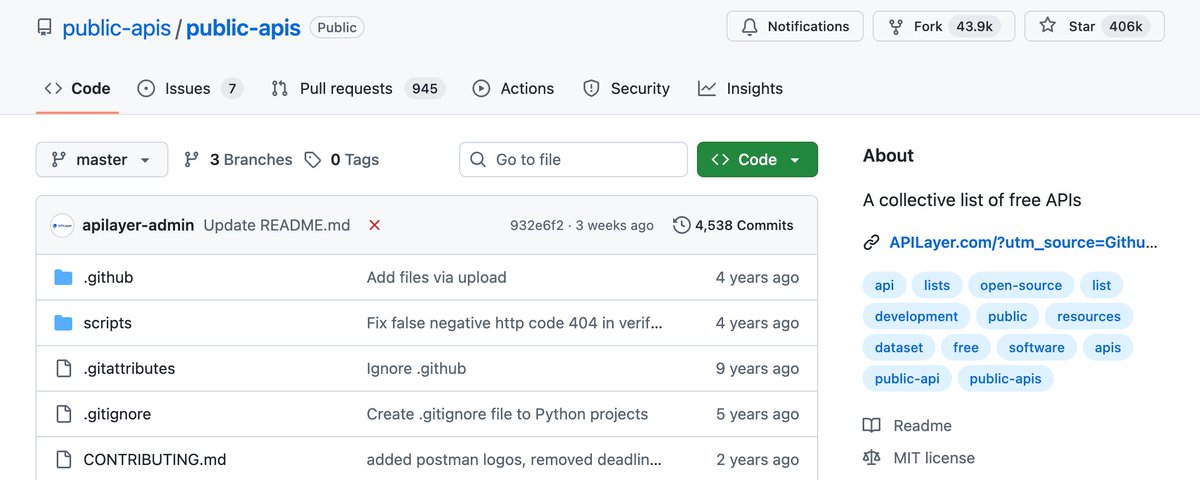1200x480 pixels.
Task: Click the Ignore .github commit message
Action: tap(416, 369)
